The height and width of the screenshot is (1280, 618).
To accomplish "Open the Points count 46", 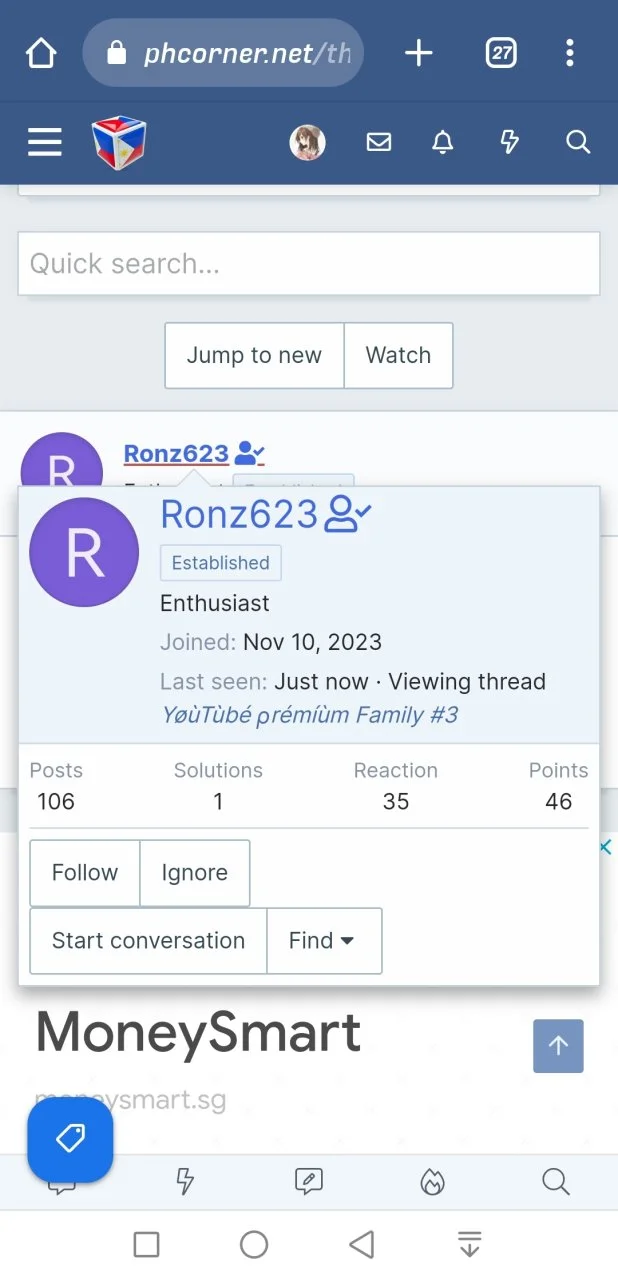I will (x=559, y=802).
